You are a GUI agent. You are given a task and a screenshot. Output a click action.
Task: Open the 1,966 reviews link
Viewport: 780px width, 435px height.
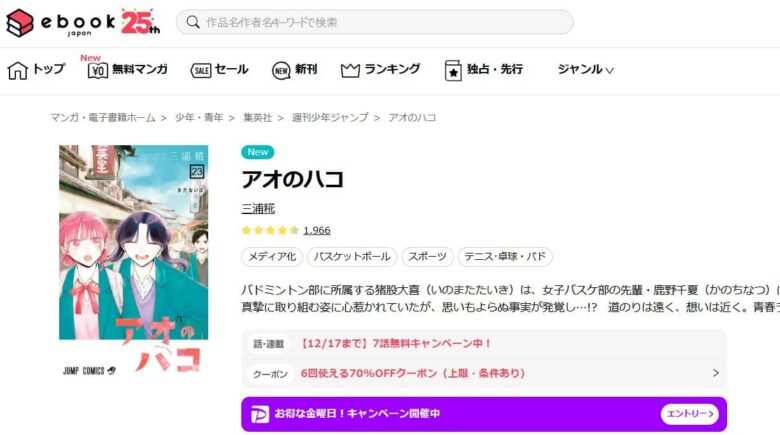pyautogui.click(x=317, y=230)
